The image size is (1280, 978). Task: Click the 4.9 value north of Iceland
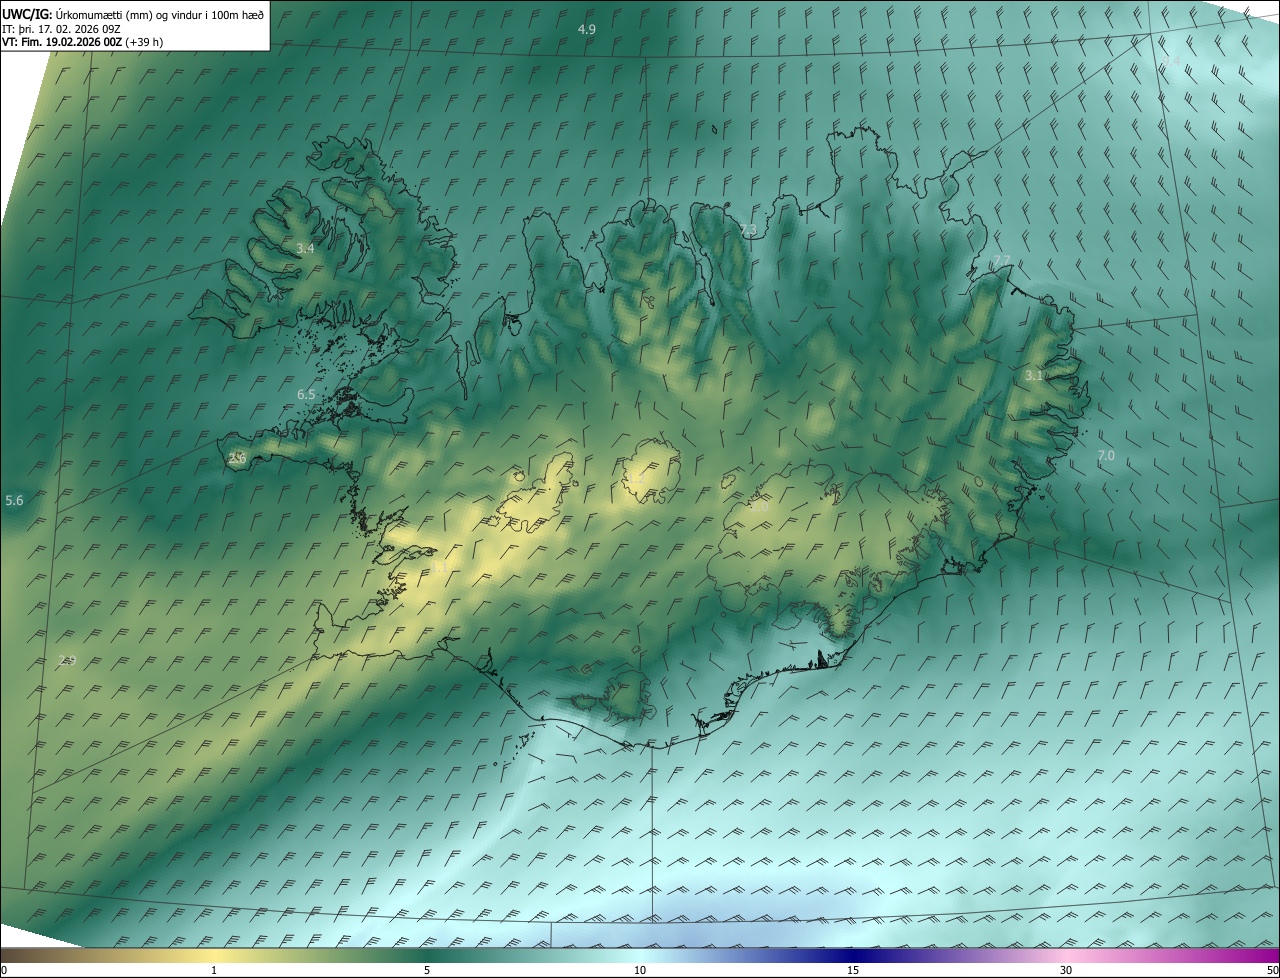tap(587, 30)
